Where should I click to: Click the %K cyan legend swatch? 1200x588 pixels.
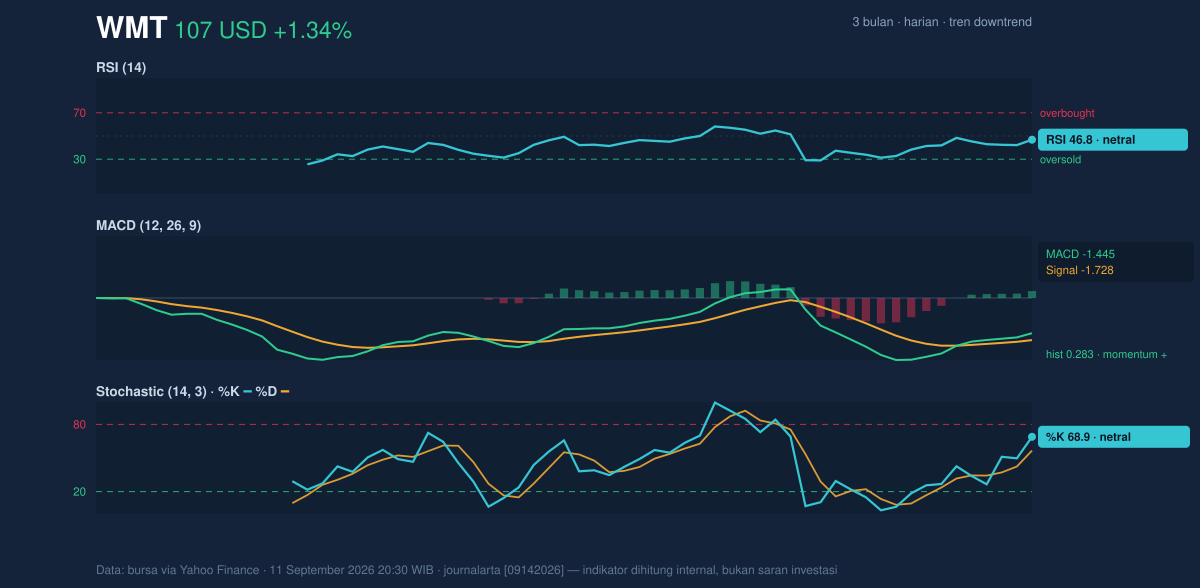247,392
